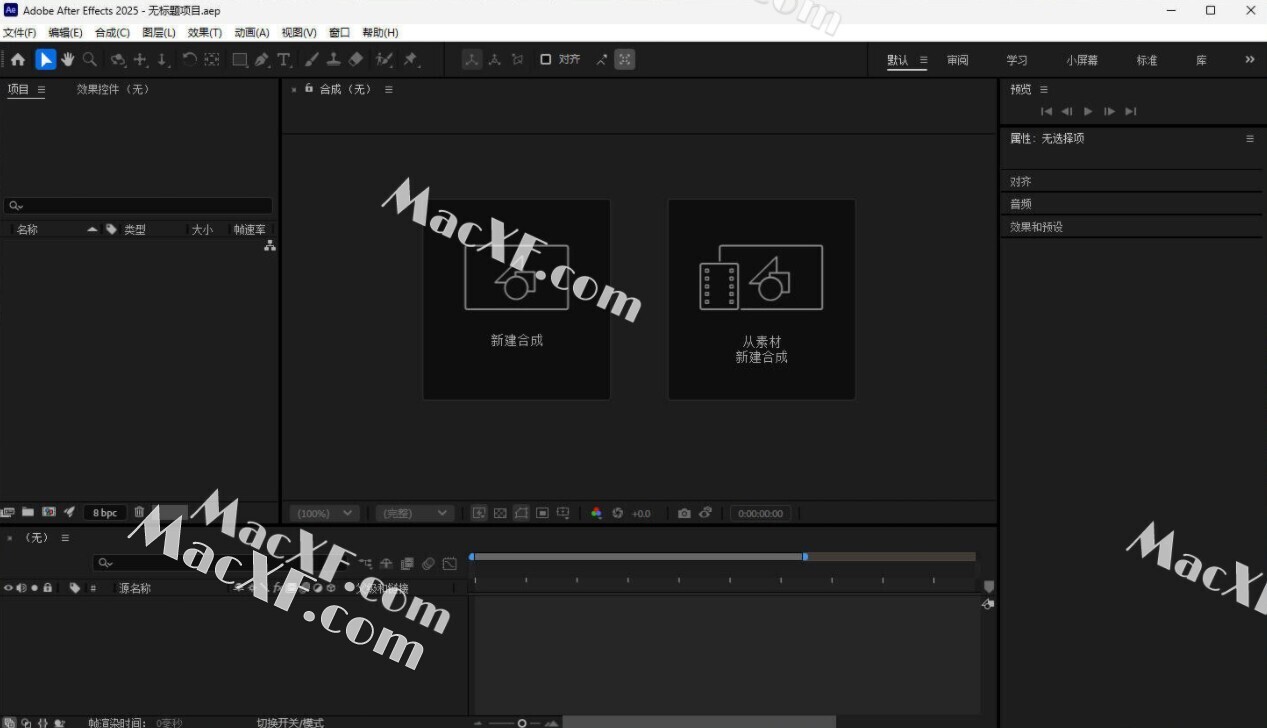This screenshot has width=1267, height=728.
Task: Select the Rectangle shape tool
Action: pos(240,60)
